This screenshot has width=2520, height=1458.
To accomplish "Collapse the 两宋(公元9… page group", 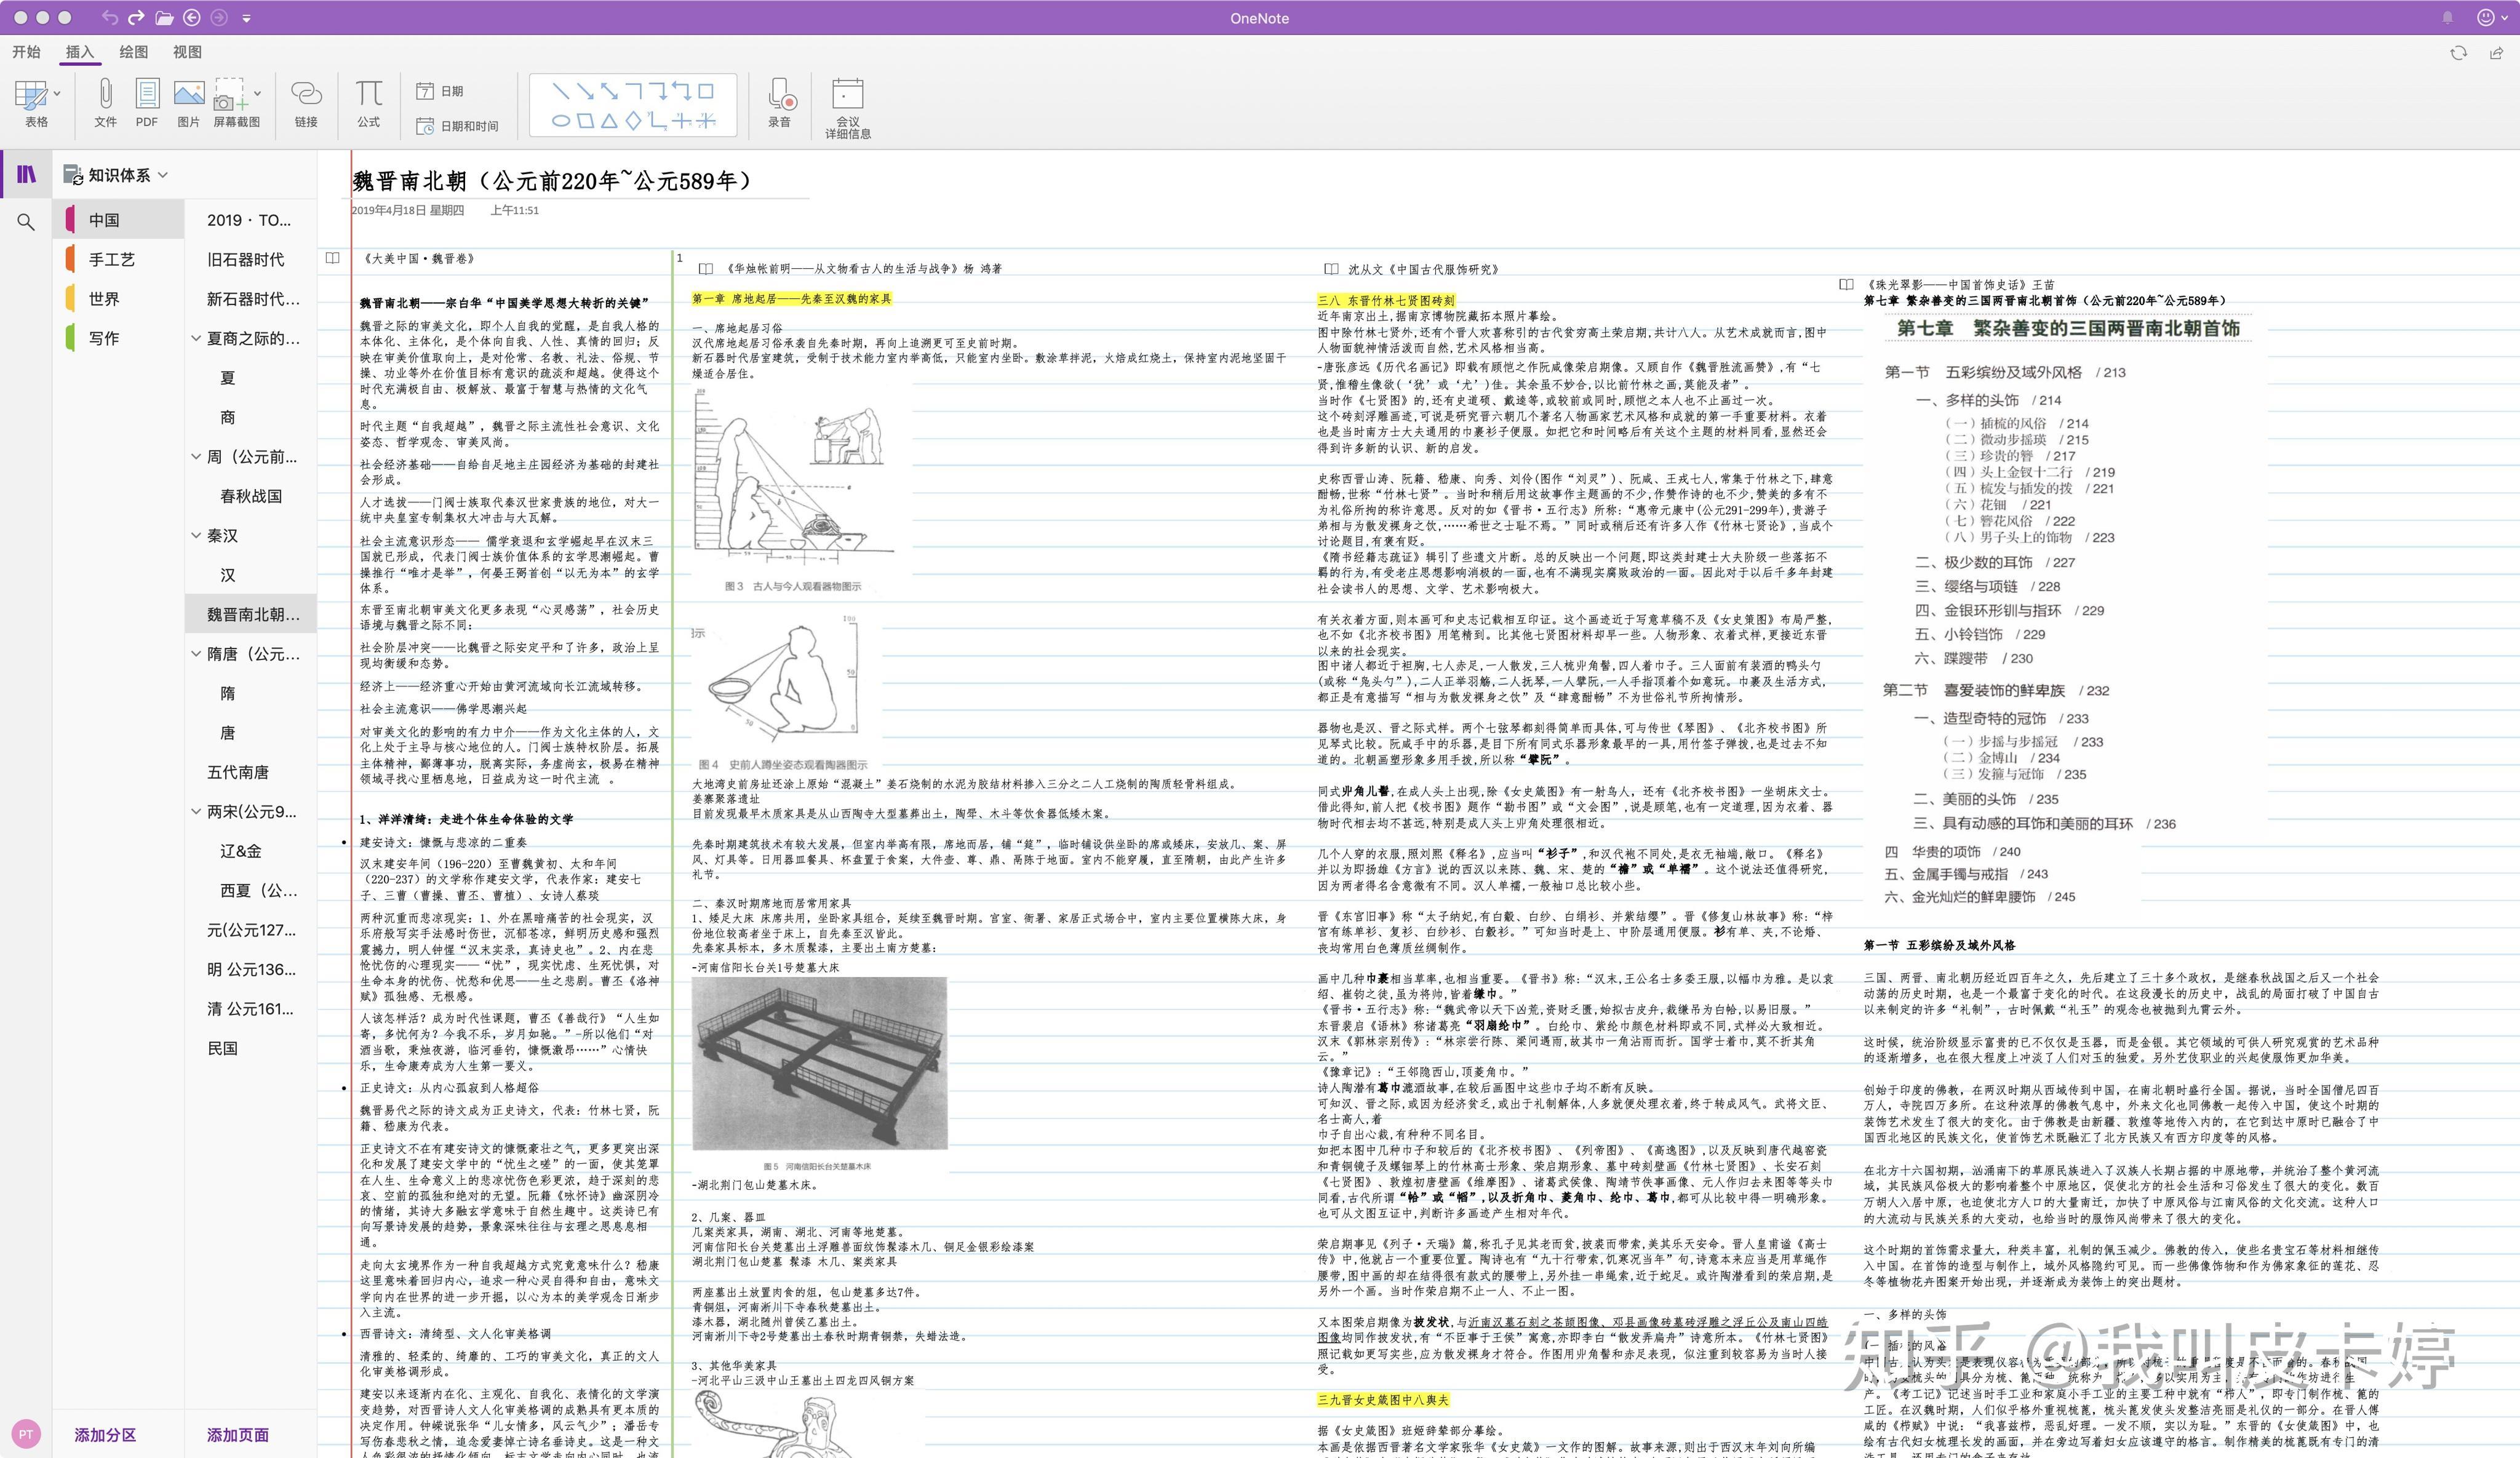I will (x=196, y=812).
